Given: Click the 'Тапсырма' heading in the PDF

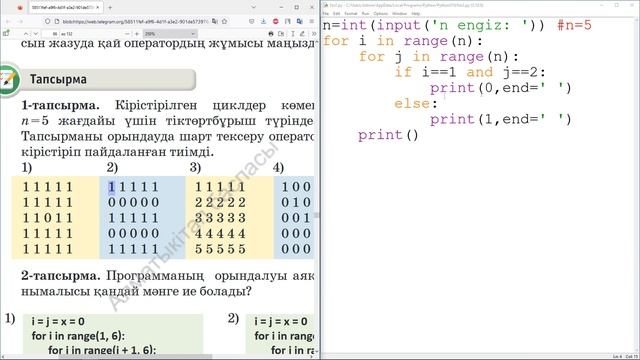Looking at the screenshot, I should point(58,79).
